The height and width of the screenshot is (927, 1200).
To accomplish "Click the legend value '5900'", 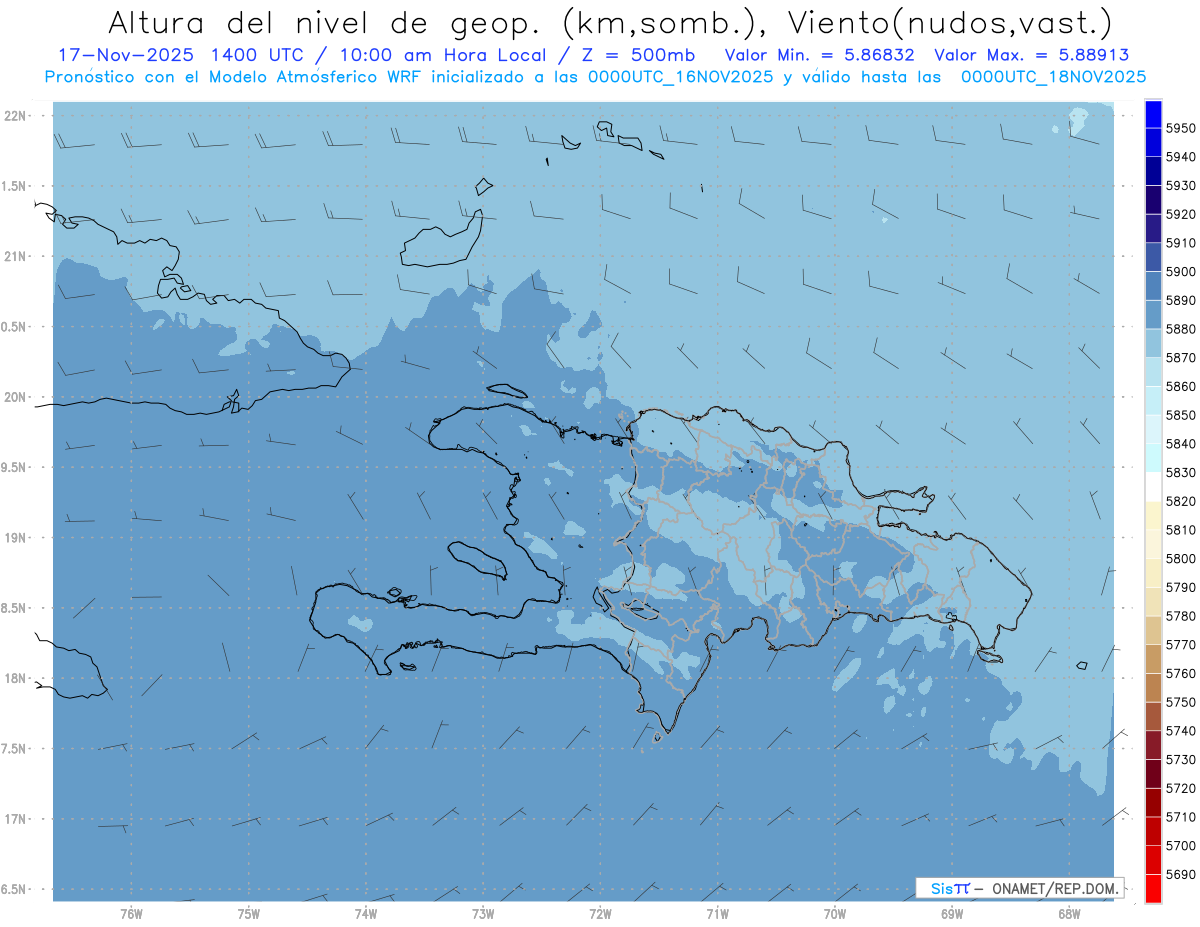I will pos(1181,271).
